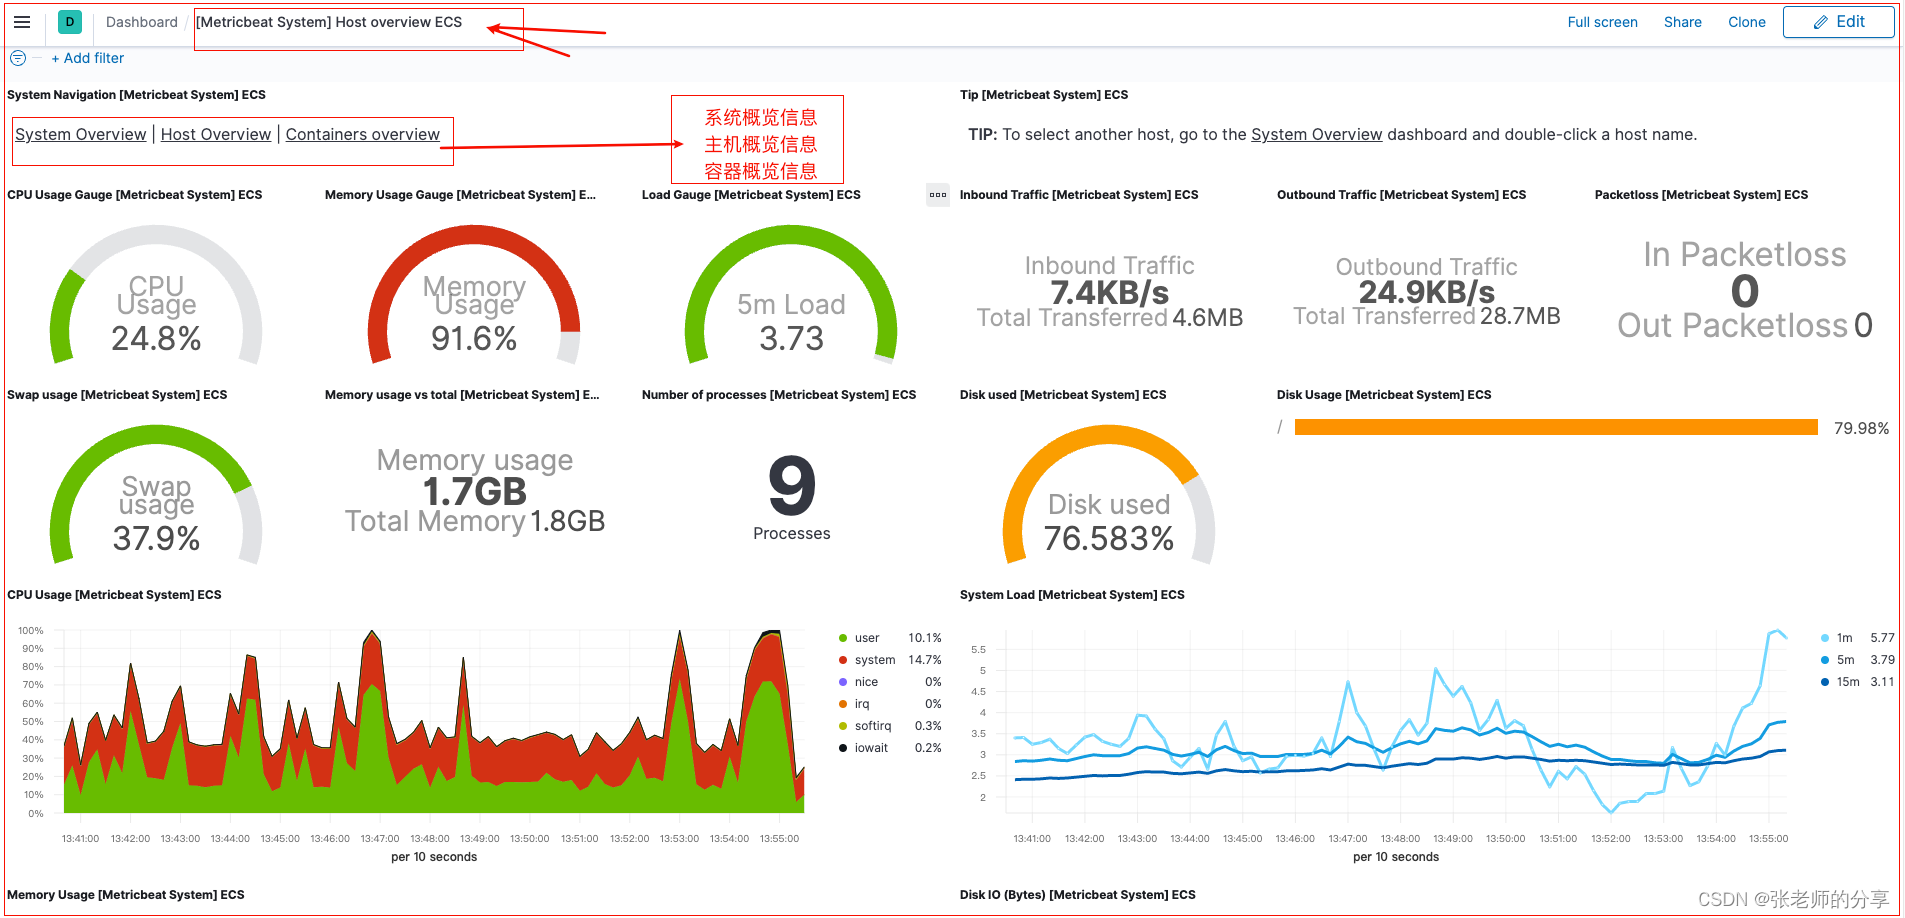
Task: Click the Memory Usage Gauge panel title
Action: 460,195
